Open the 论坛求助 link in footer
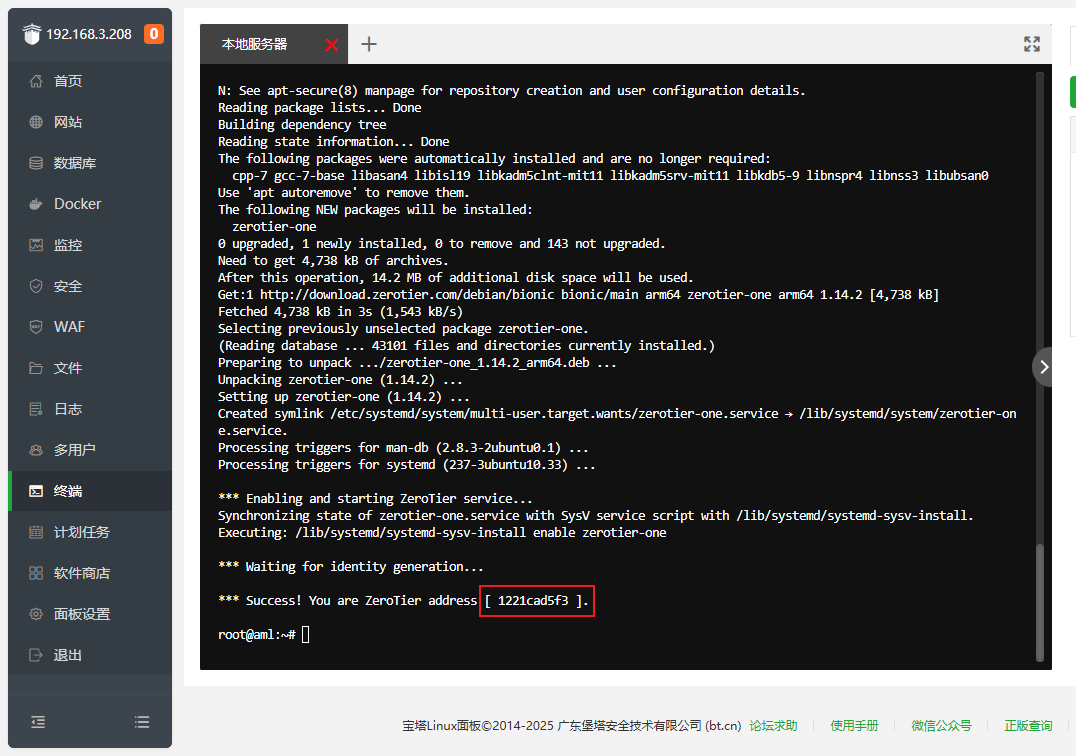The width and height of the screenshot is (1076, 756). [773, 726]
